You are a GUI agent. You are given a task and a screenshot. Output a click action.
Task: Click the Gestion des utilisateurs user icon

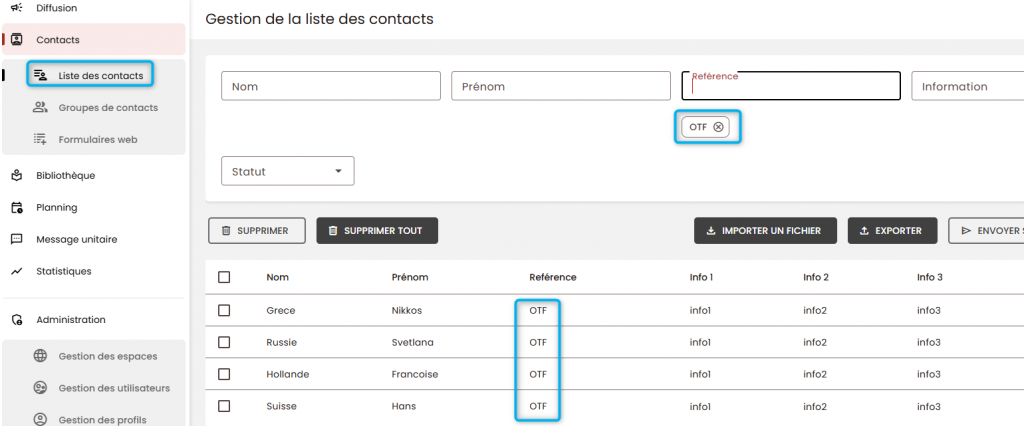pyautogui.click(x=40, y=387)
